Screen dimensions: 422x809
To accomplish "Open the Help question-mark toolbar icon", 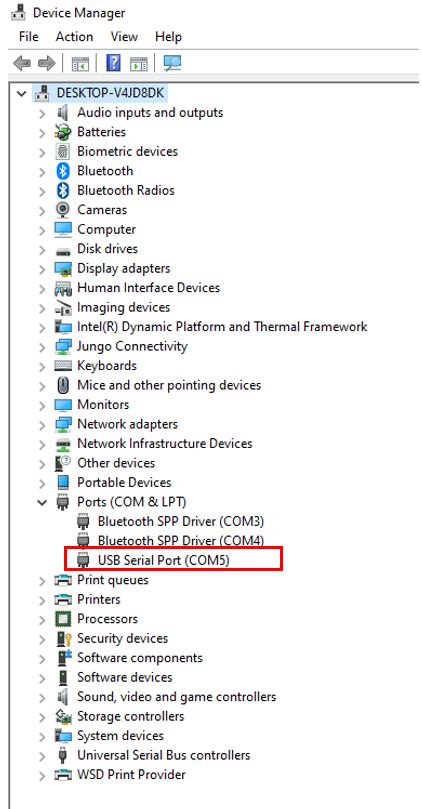I will [113, 63].
